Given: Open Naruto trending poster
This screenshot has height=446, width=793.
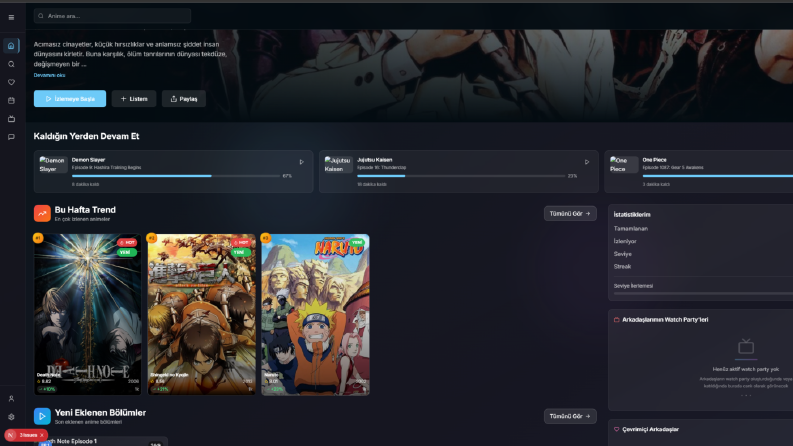Looking at the screenshot, I should [x=315, y=314].
